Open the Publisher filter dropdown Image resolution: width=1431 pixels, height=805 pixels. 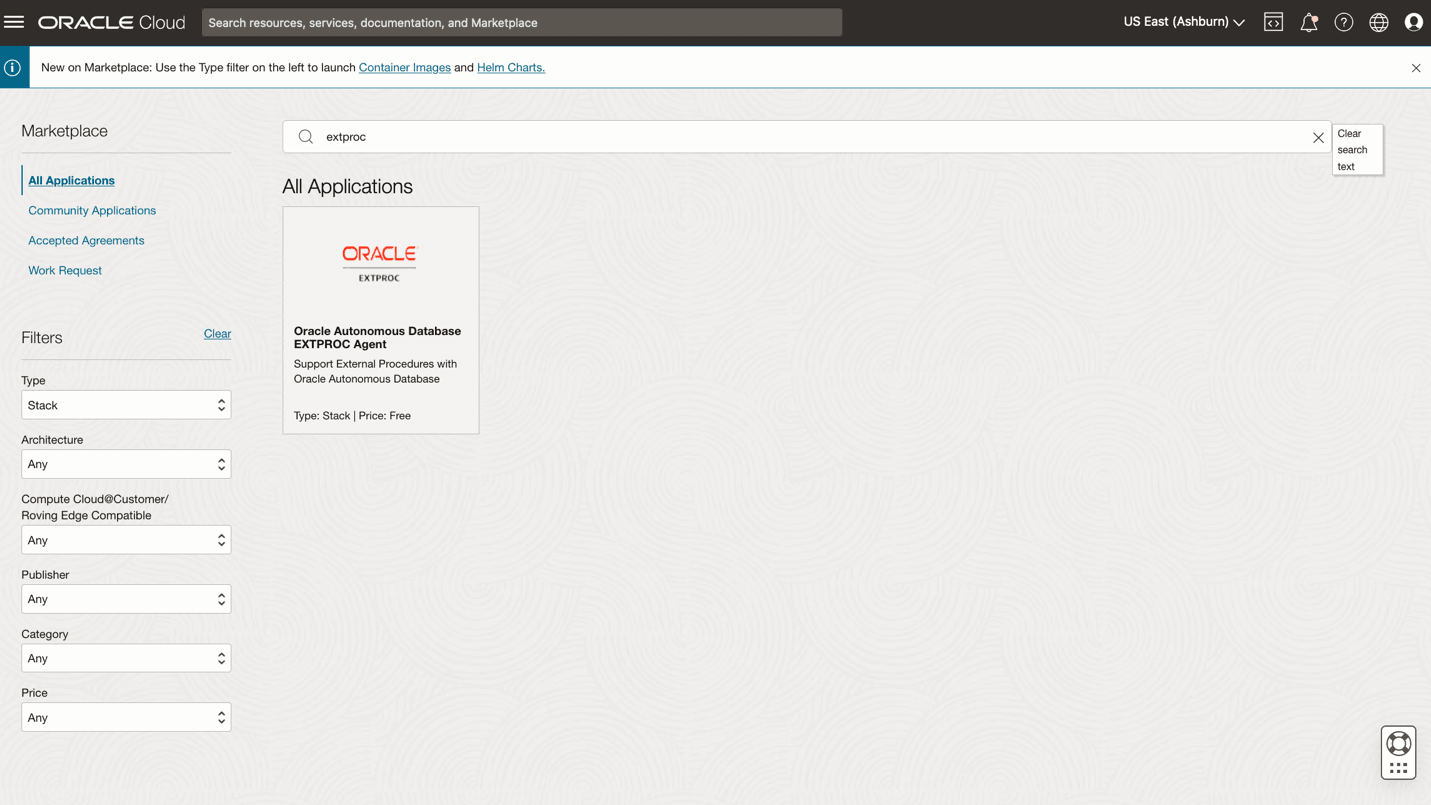pyautogui.click(x=126, y=598)
